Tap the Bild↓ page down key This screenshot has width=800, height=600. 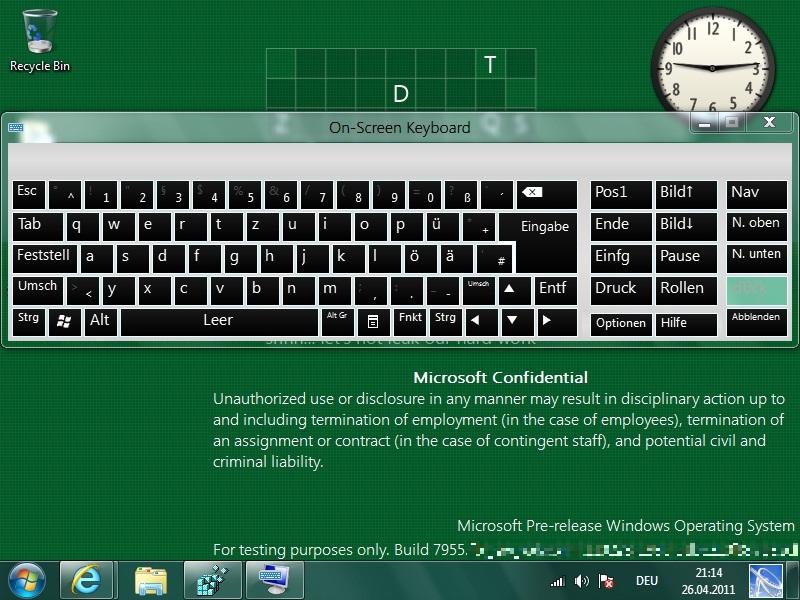[686, 227]
